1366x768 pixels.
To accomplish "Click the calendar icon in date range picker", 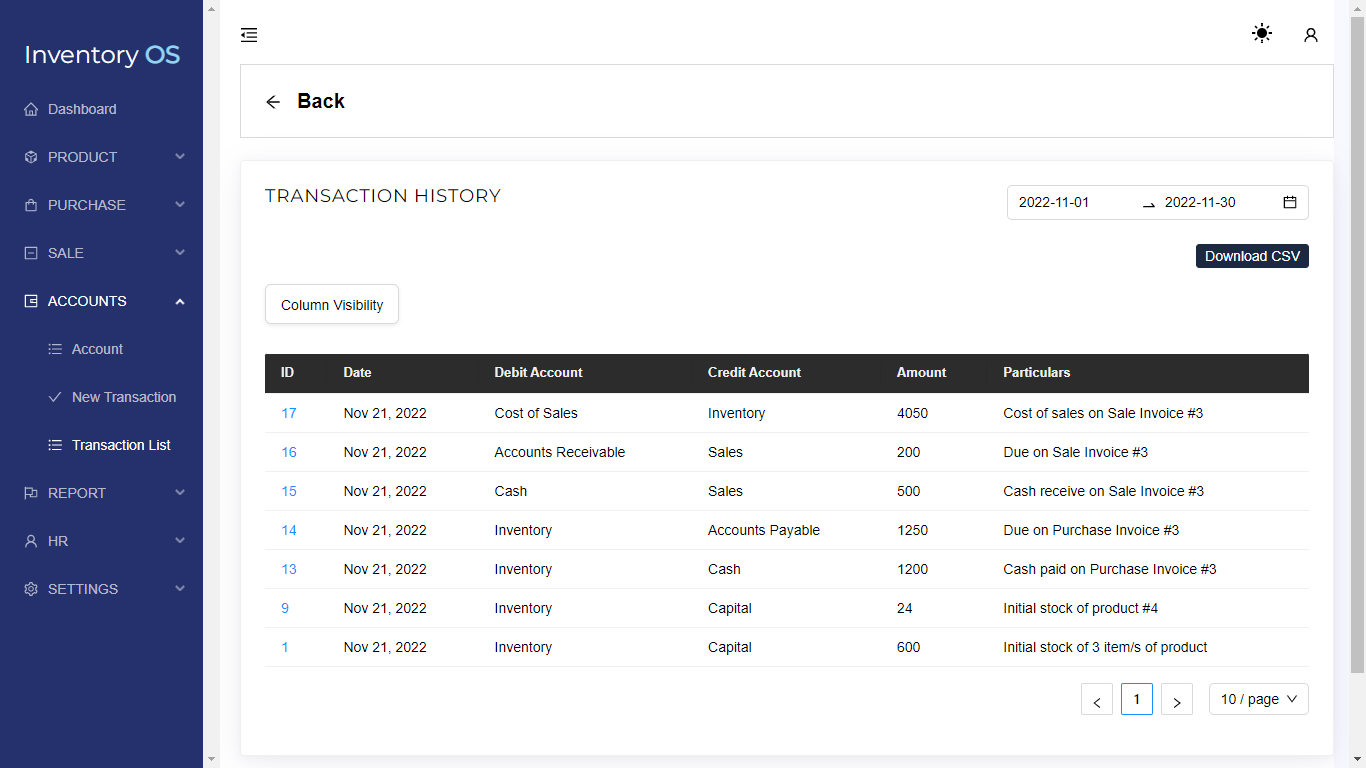I will coord(1289,202).
